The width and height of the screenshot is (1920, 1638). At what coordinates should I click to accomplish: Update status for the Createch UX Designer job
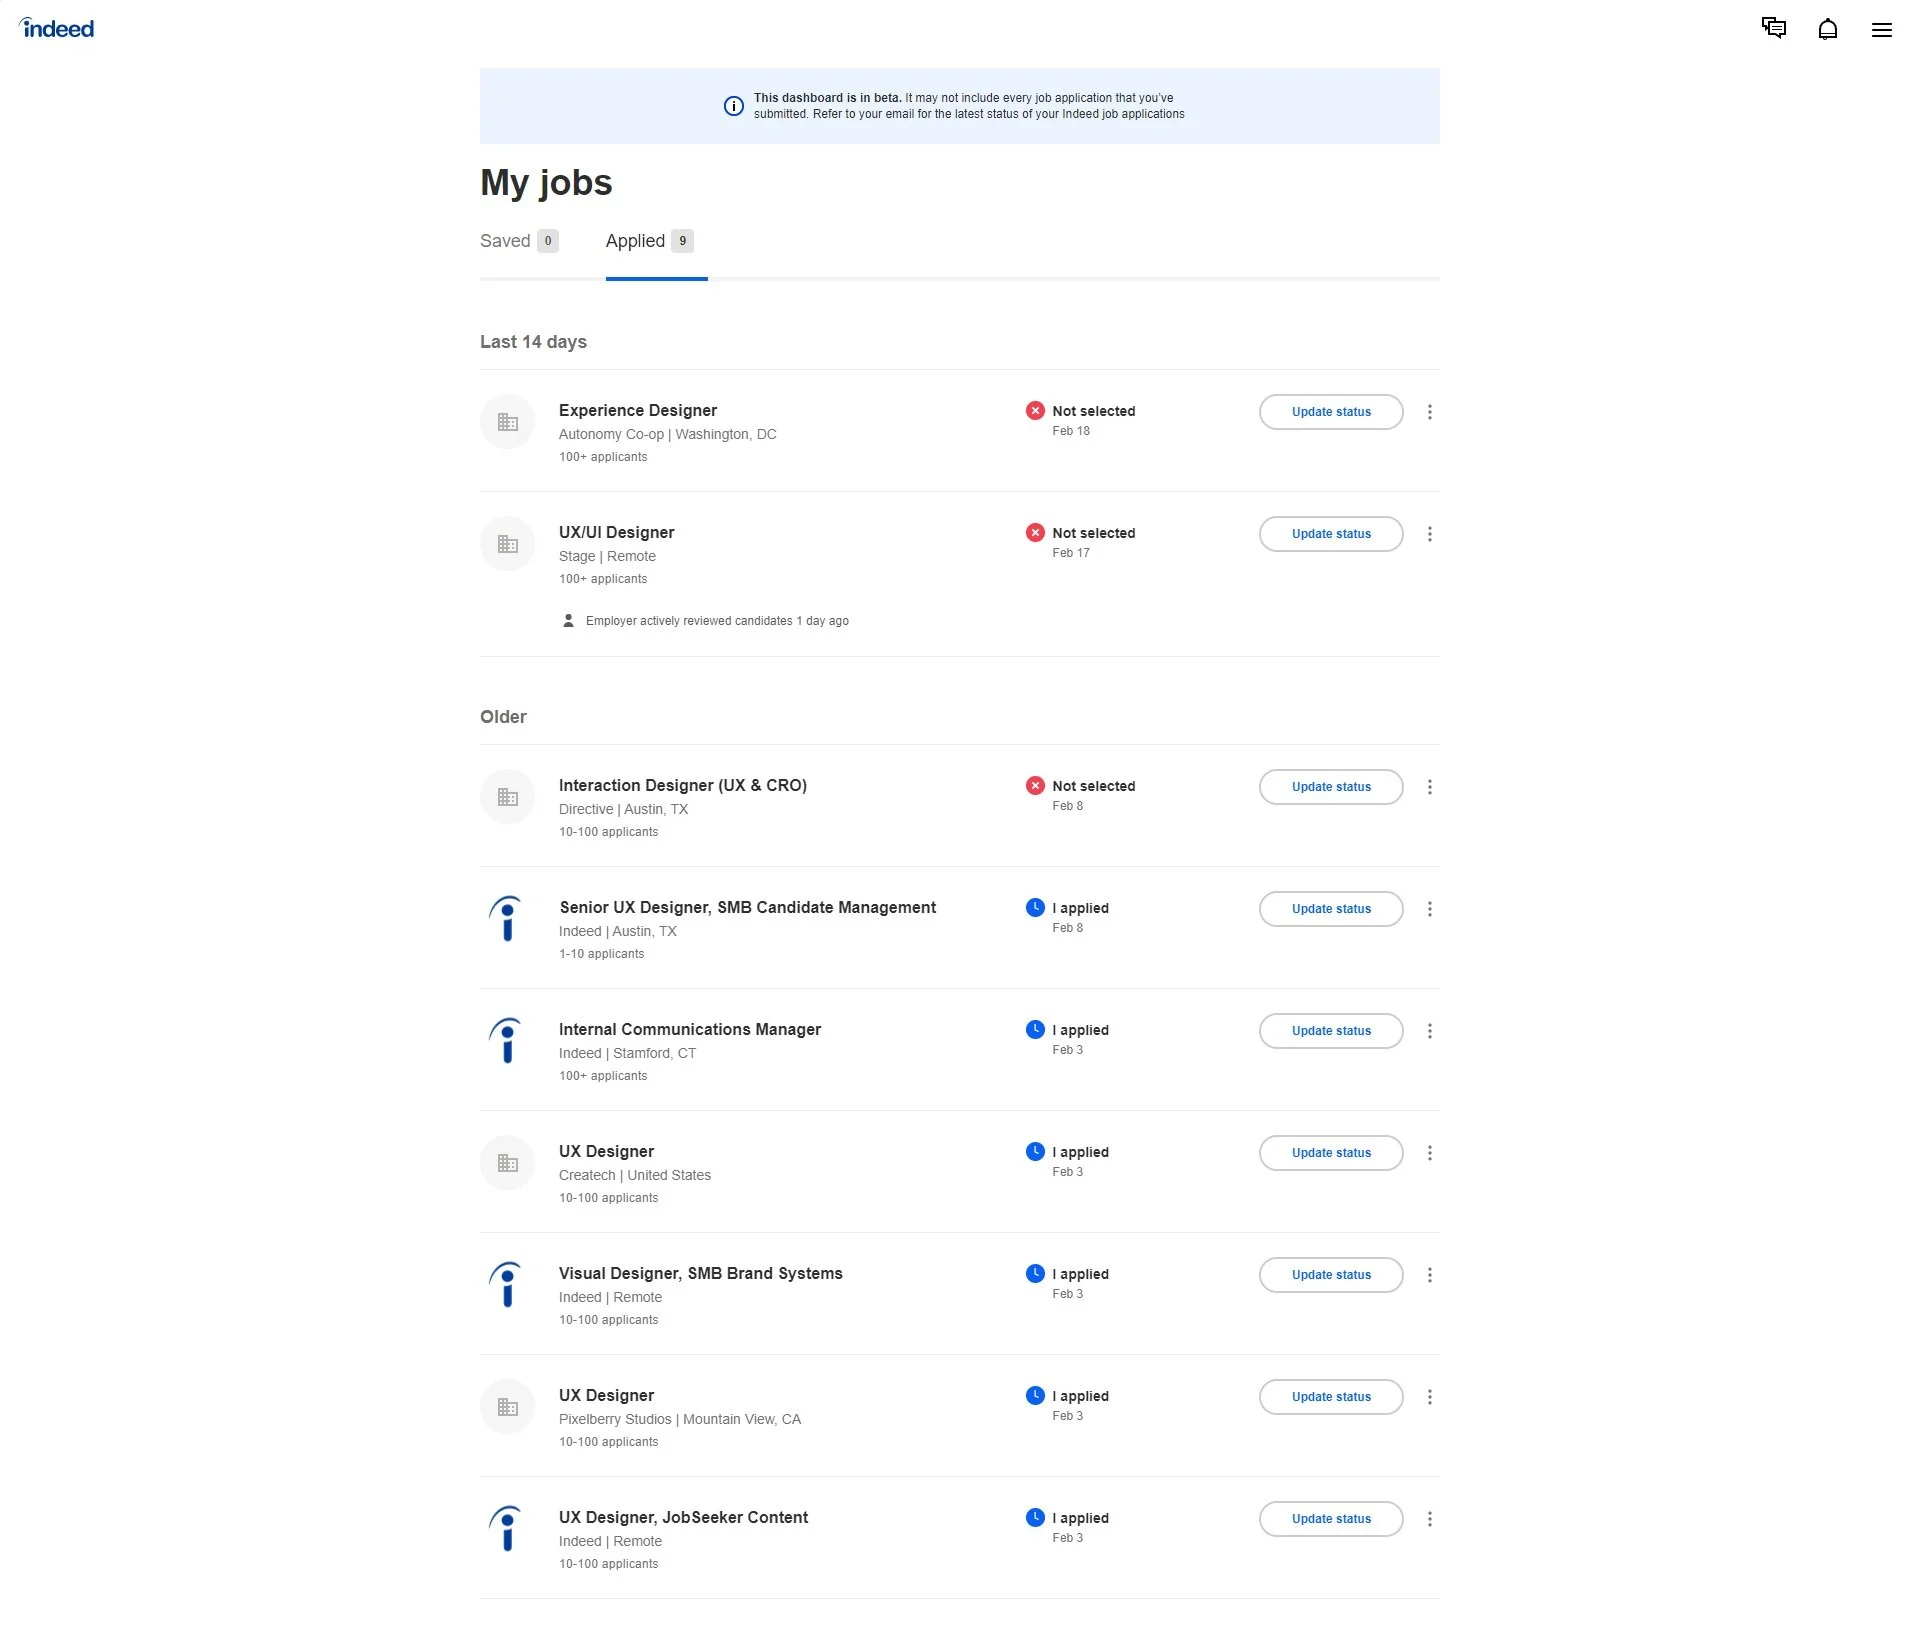point(1331,1153)
